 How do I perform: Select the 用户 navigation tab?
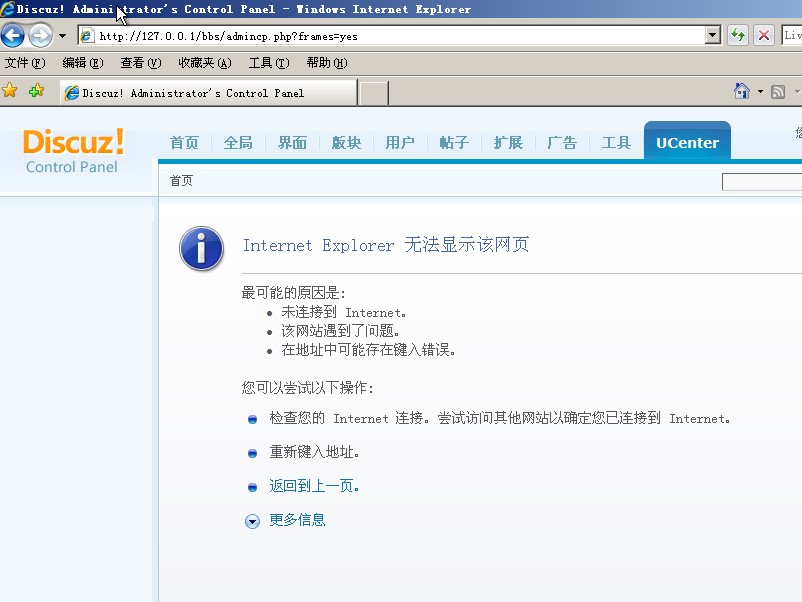400,142
